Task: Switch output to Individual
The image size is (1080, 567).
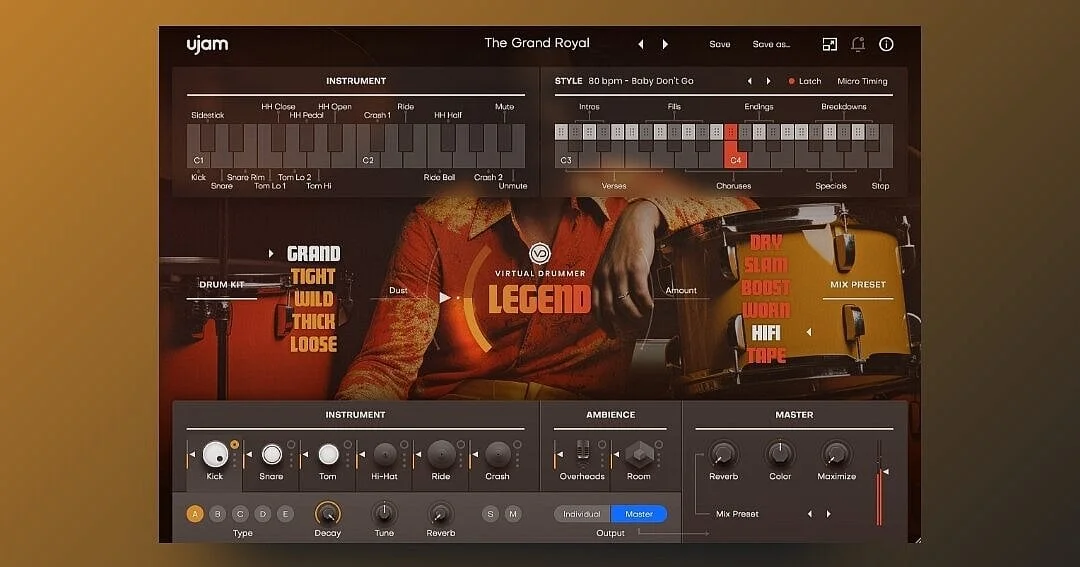Action: tap(582, 514)
